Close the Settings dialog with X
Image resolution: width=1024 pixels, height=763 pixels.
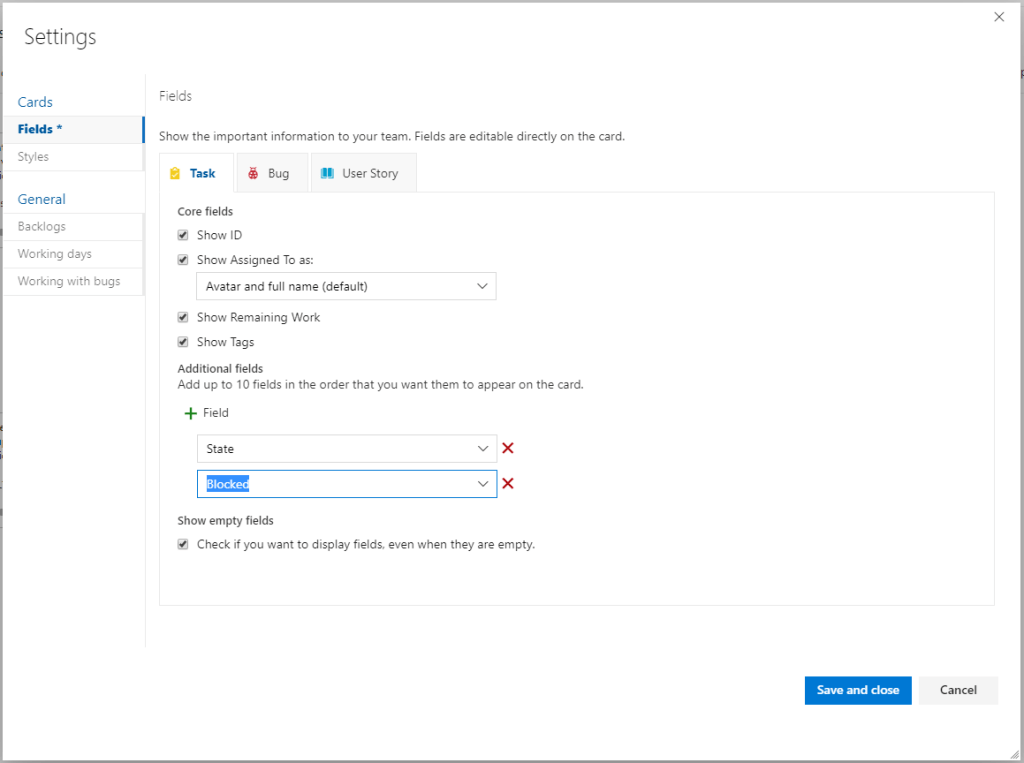(998, 17)
